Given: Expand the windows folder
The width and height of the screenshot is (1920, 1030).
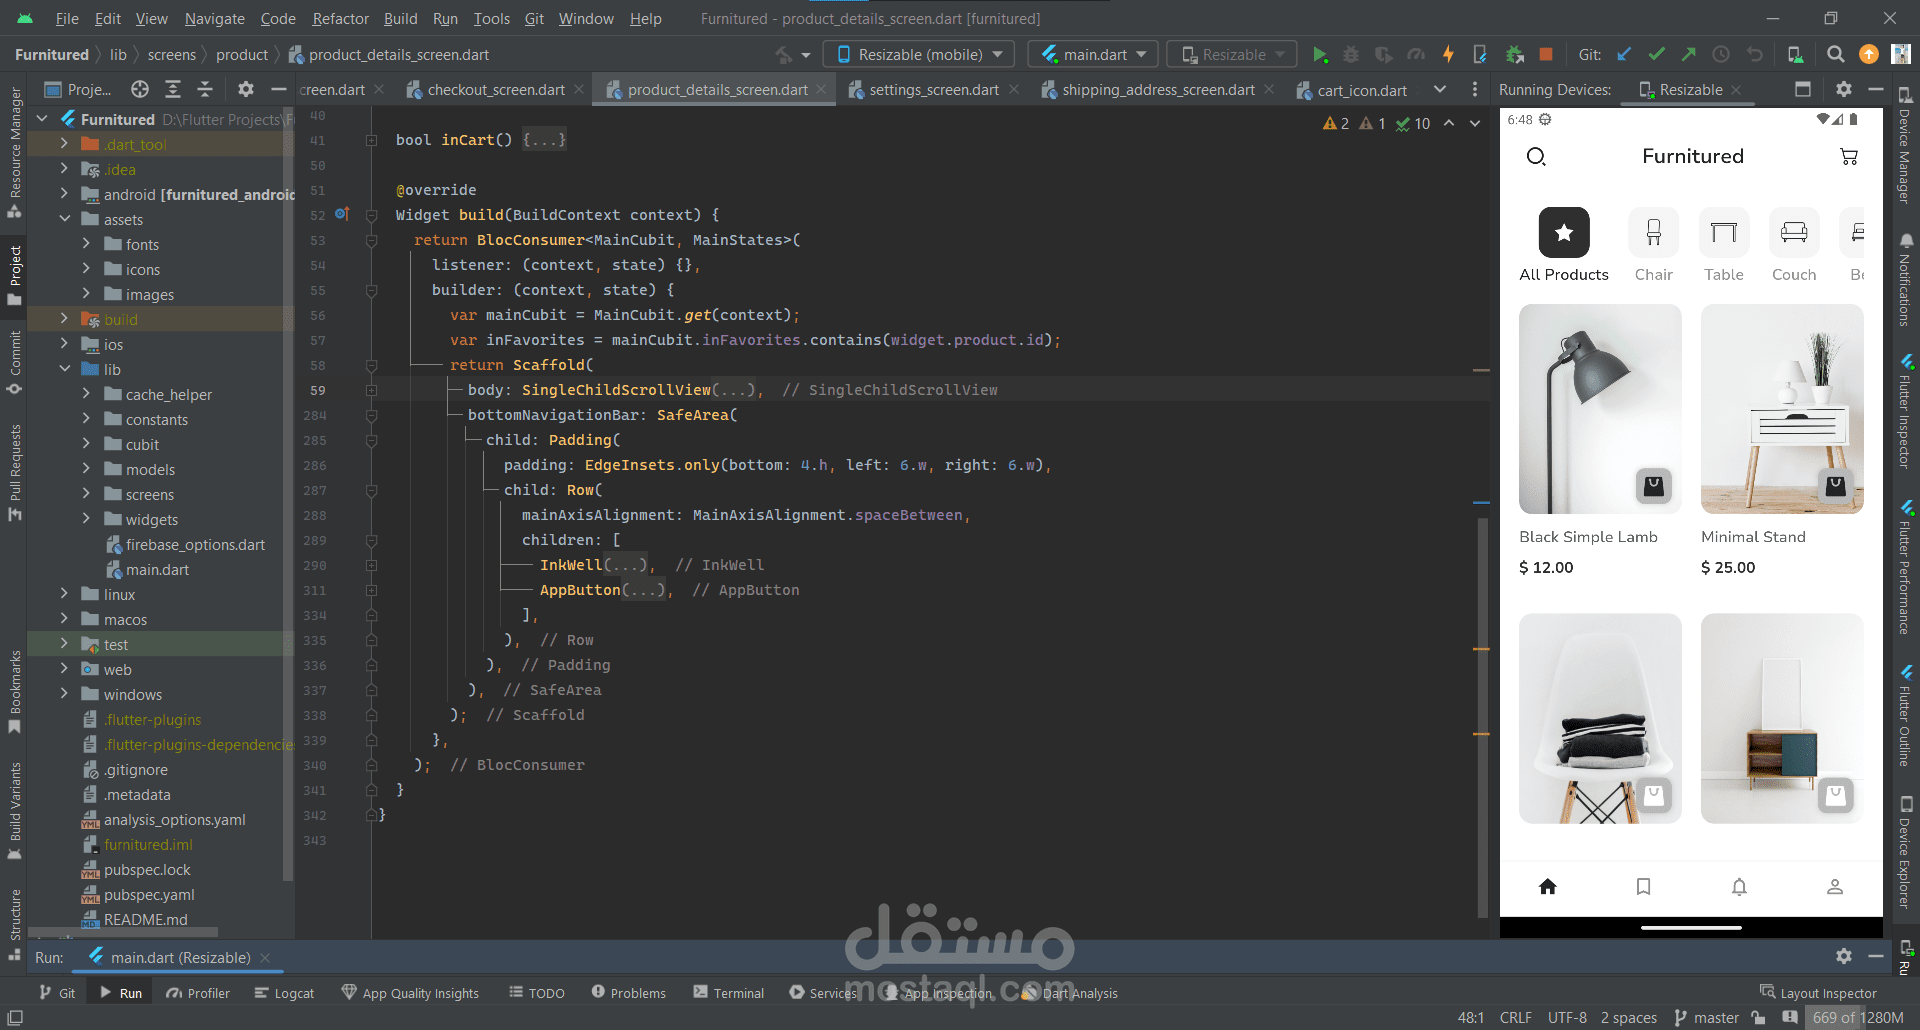Looking at the screenshot, I should (64, 694).
